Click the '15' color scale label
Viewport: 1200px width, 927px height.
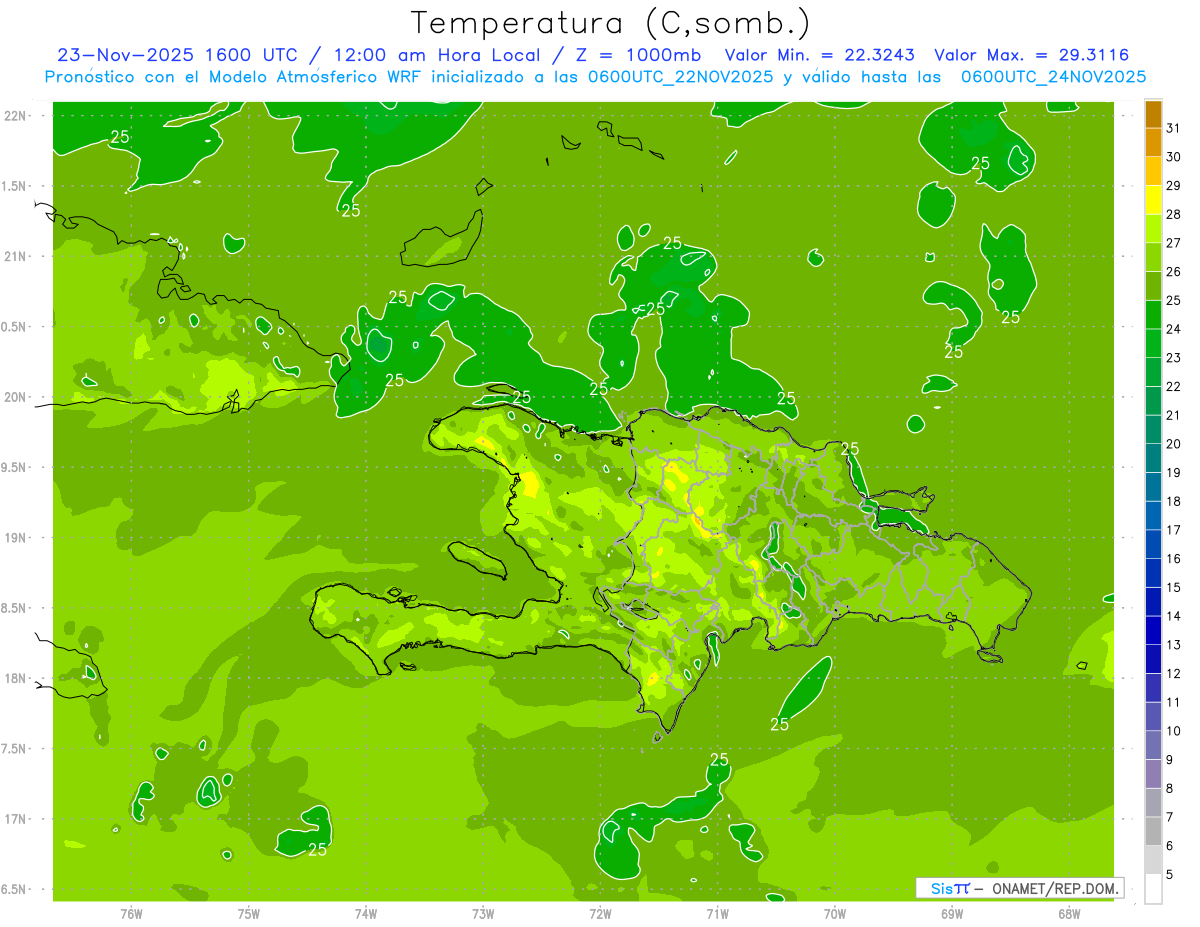click(1174, 588)
